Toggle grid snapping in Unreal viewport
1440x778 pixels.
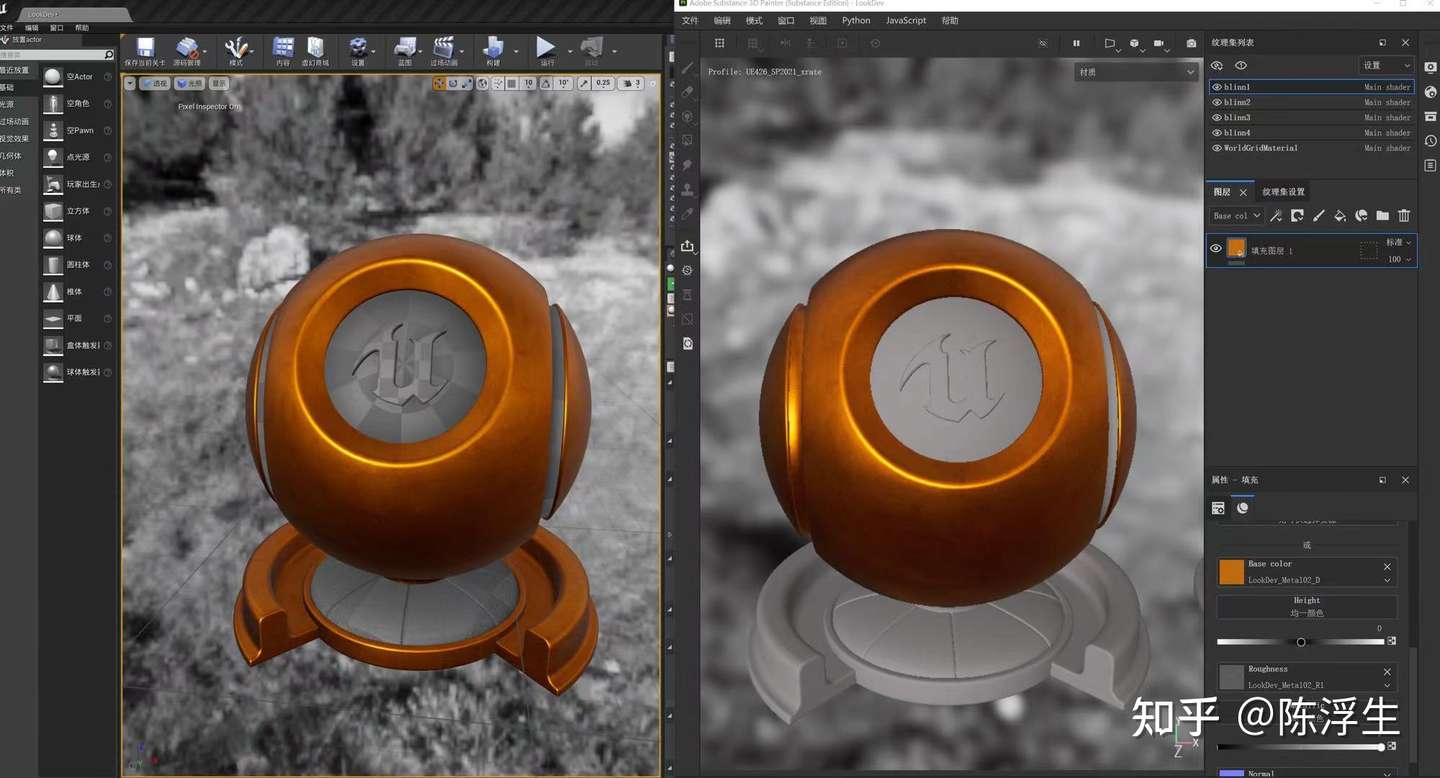point(512,83)
